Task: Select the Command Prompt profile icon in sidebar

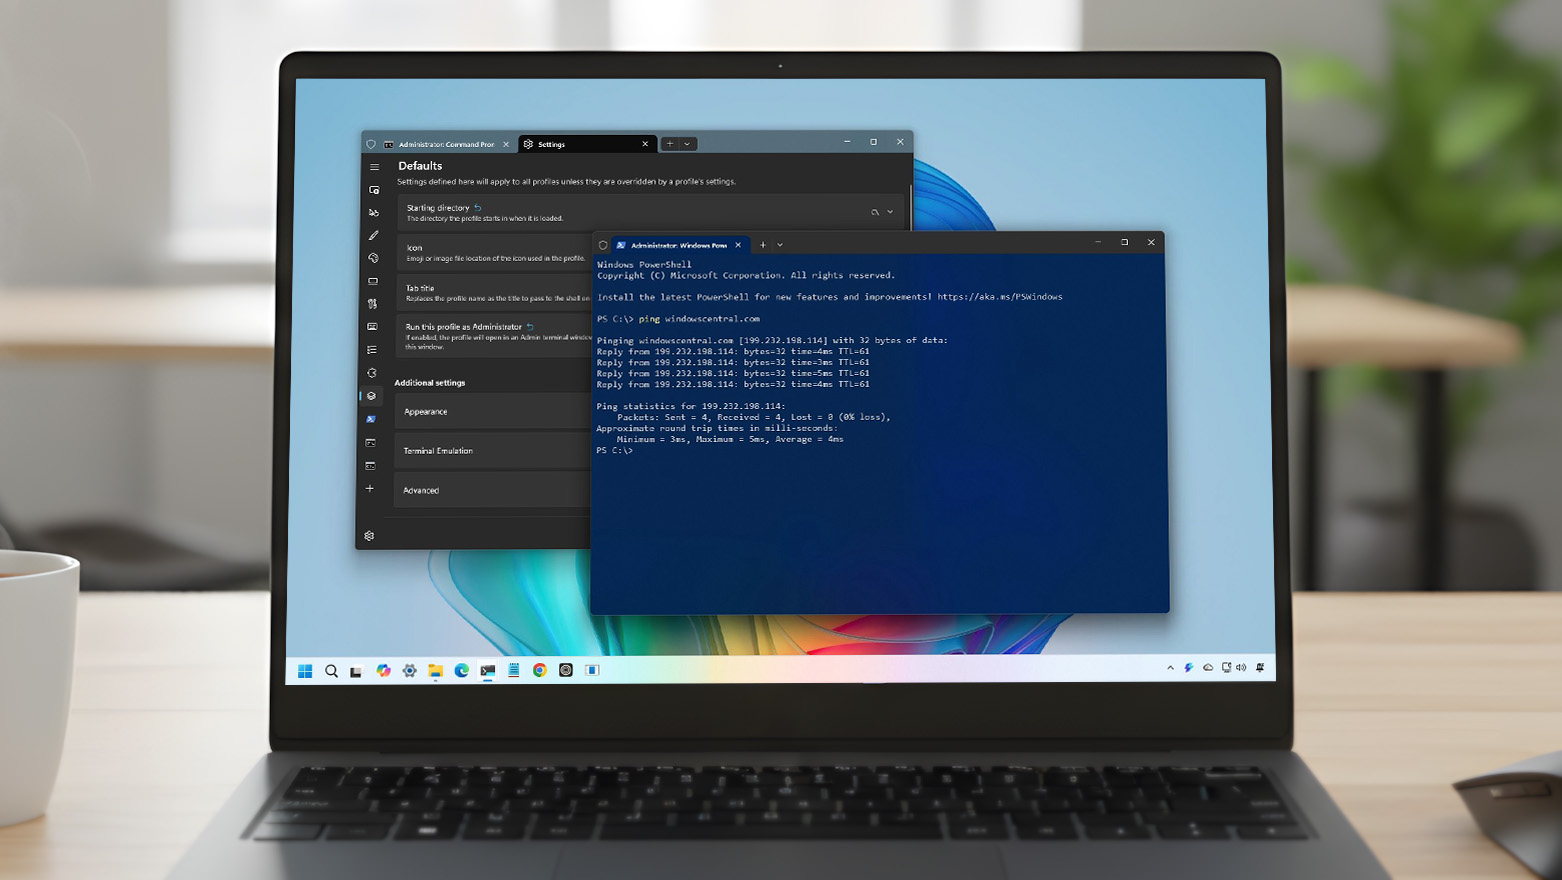Action: click(x=370, y=442)
